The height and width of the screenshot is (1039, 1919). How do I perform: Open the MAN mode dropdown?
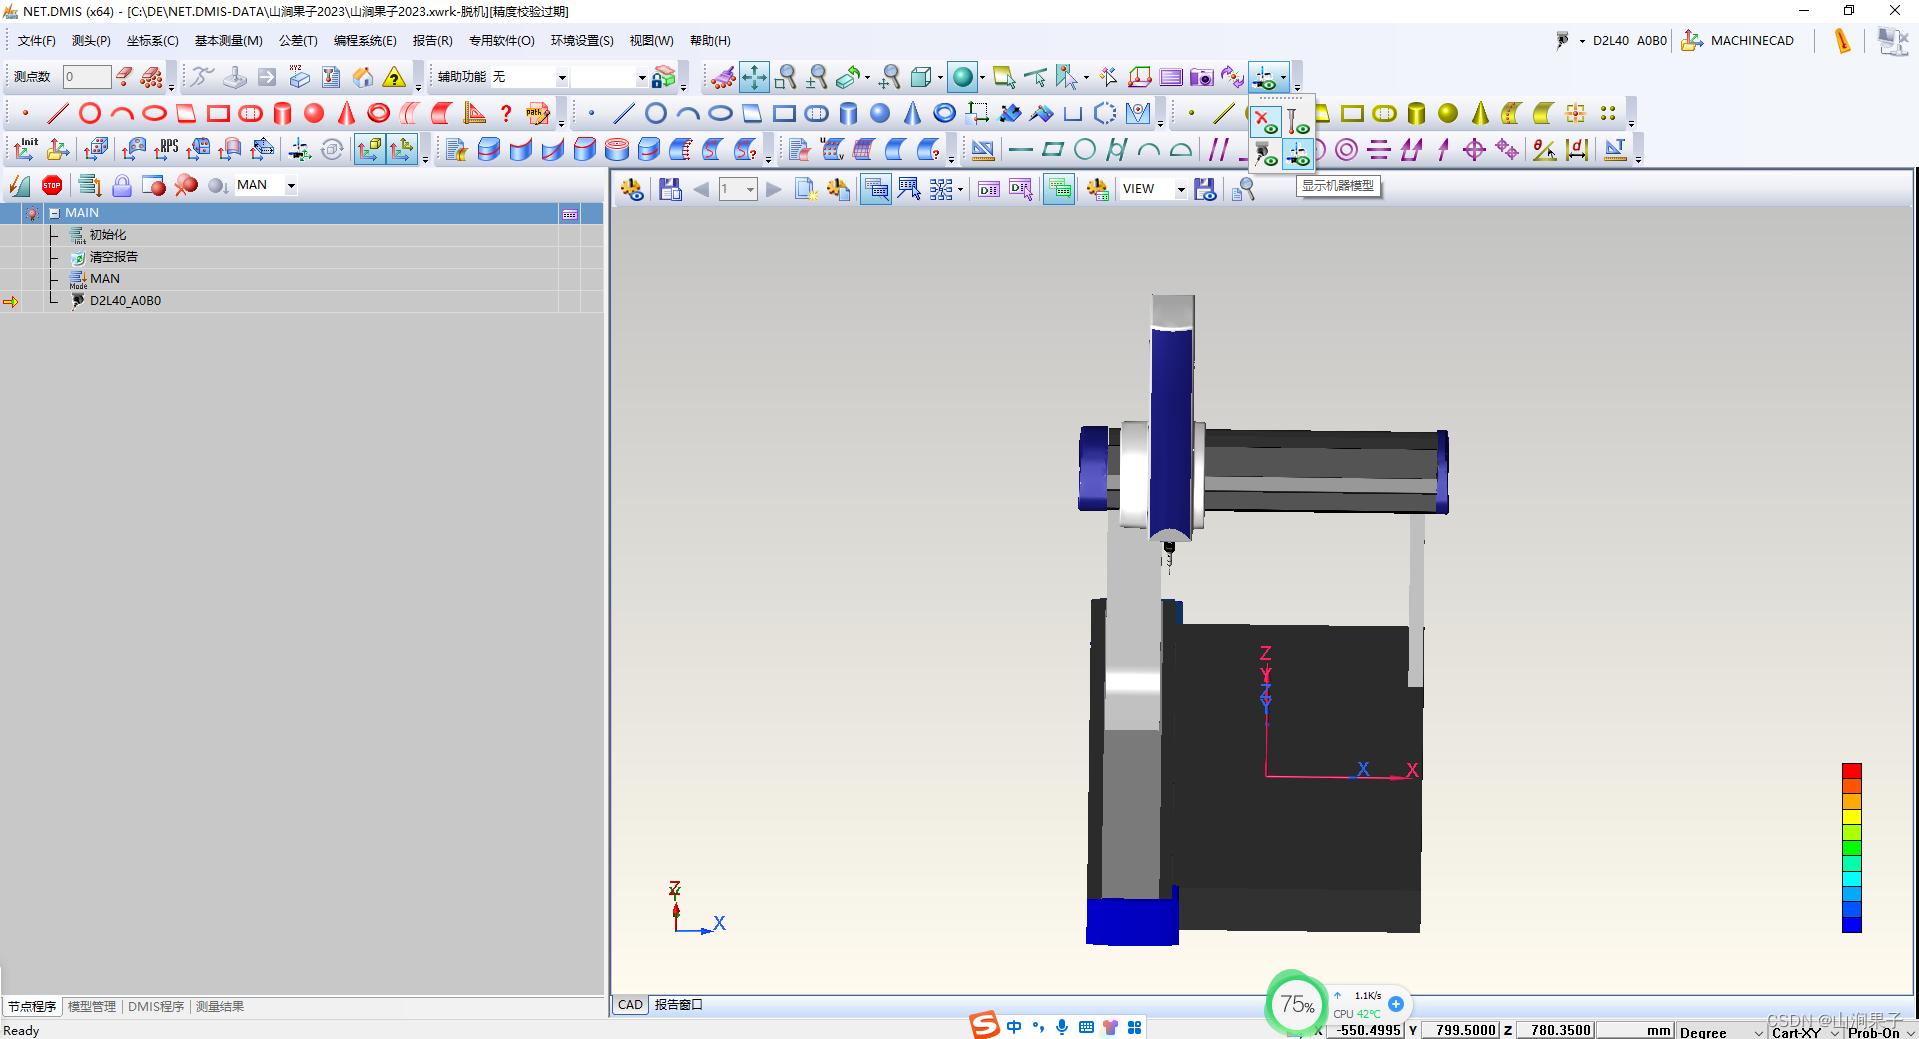(x=291, y=185)
